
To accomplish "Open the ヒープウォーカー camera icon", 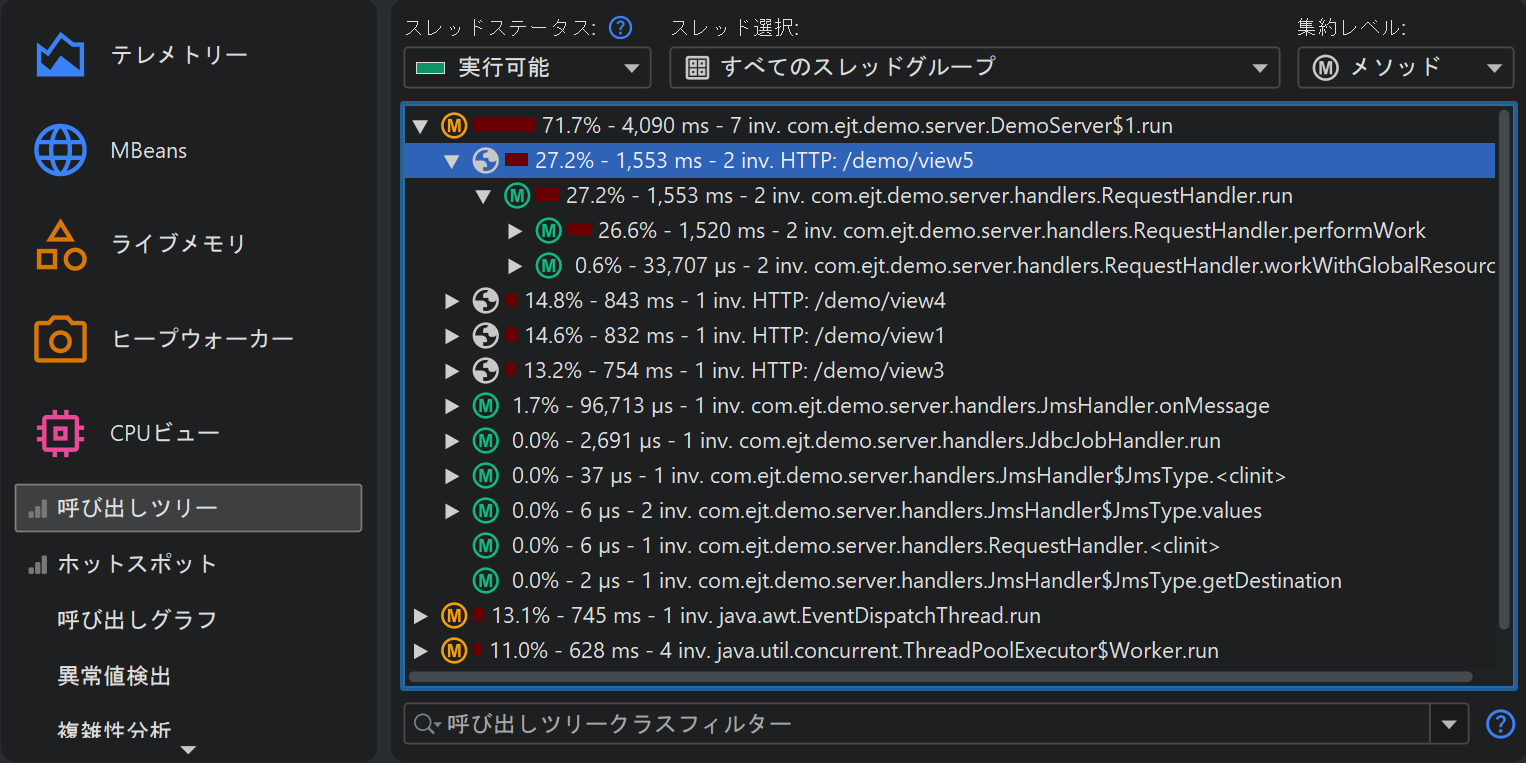I will [x=60, y=339].
